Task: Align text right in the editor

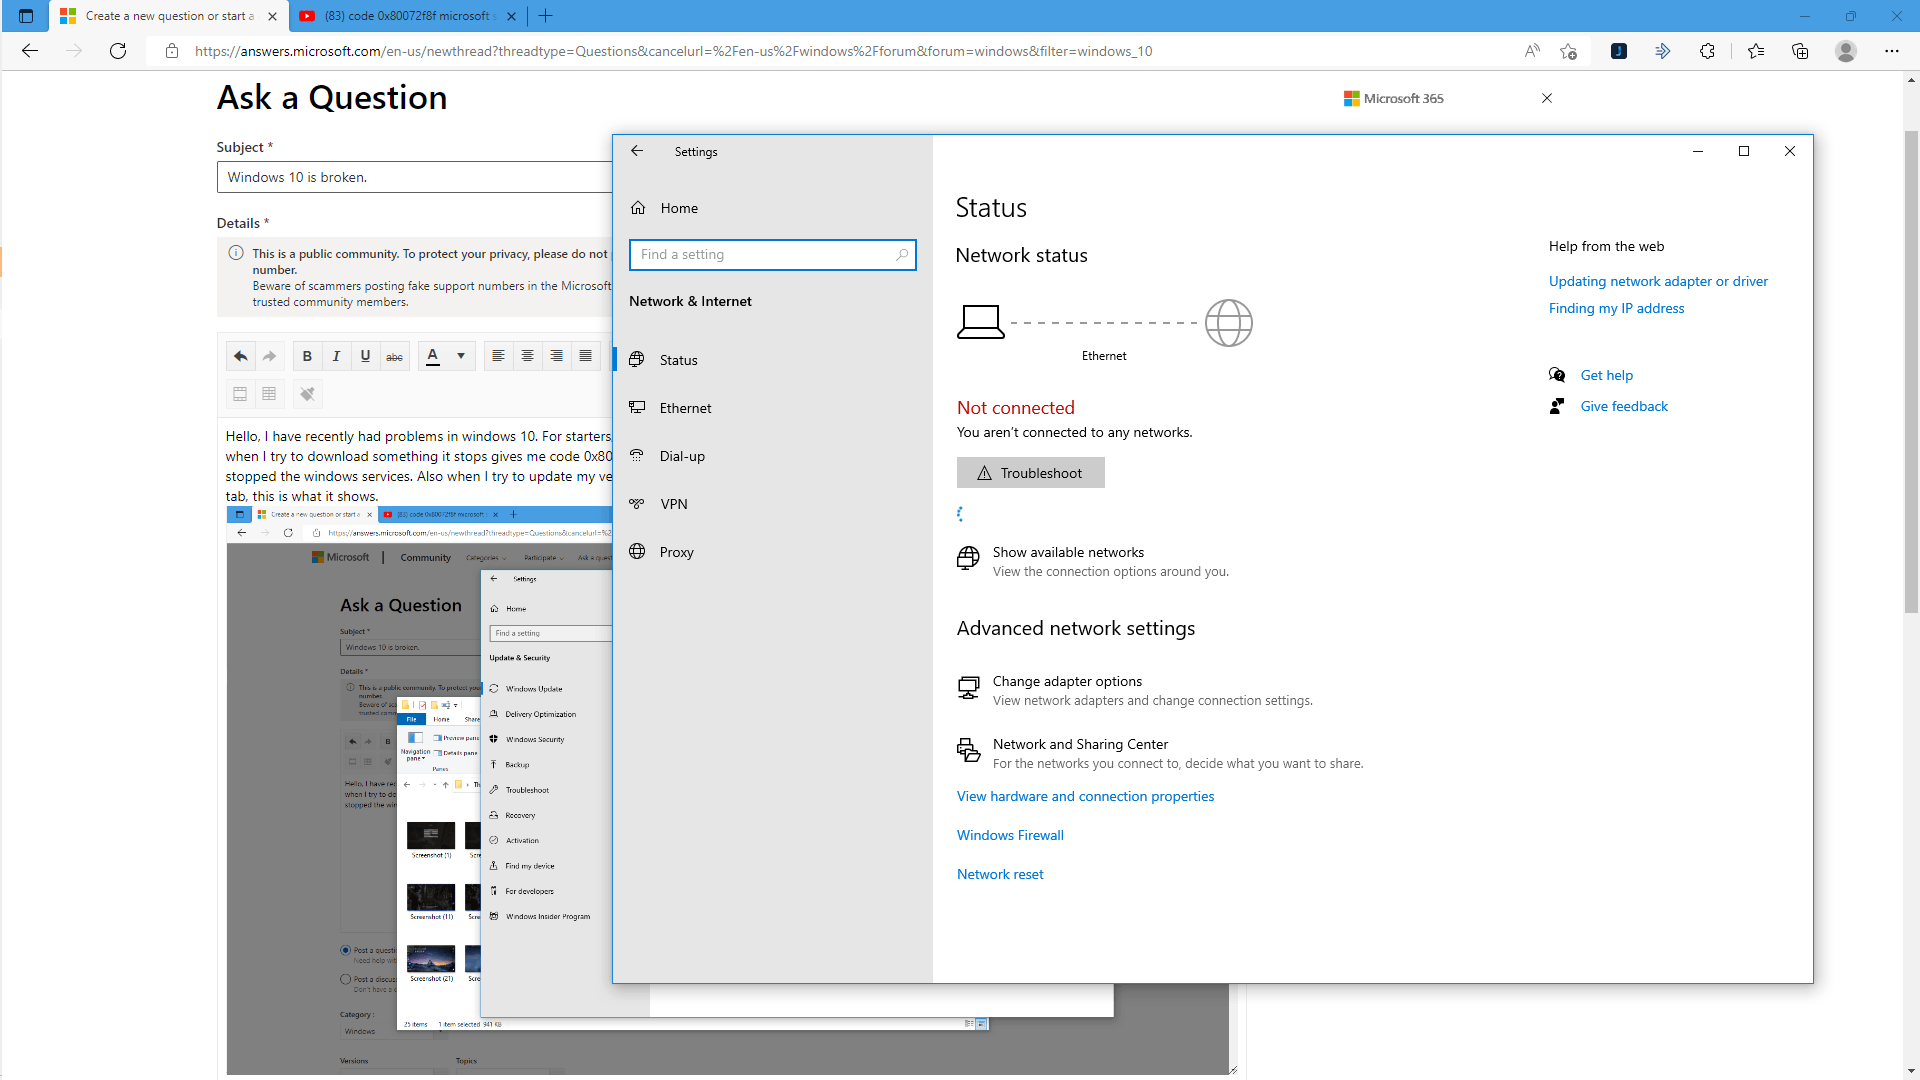Action: [556, 356]
